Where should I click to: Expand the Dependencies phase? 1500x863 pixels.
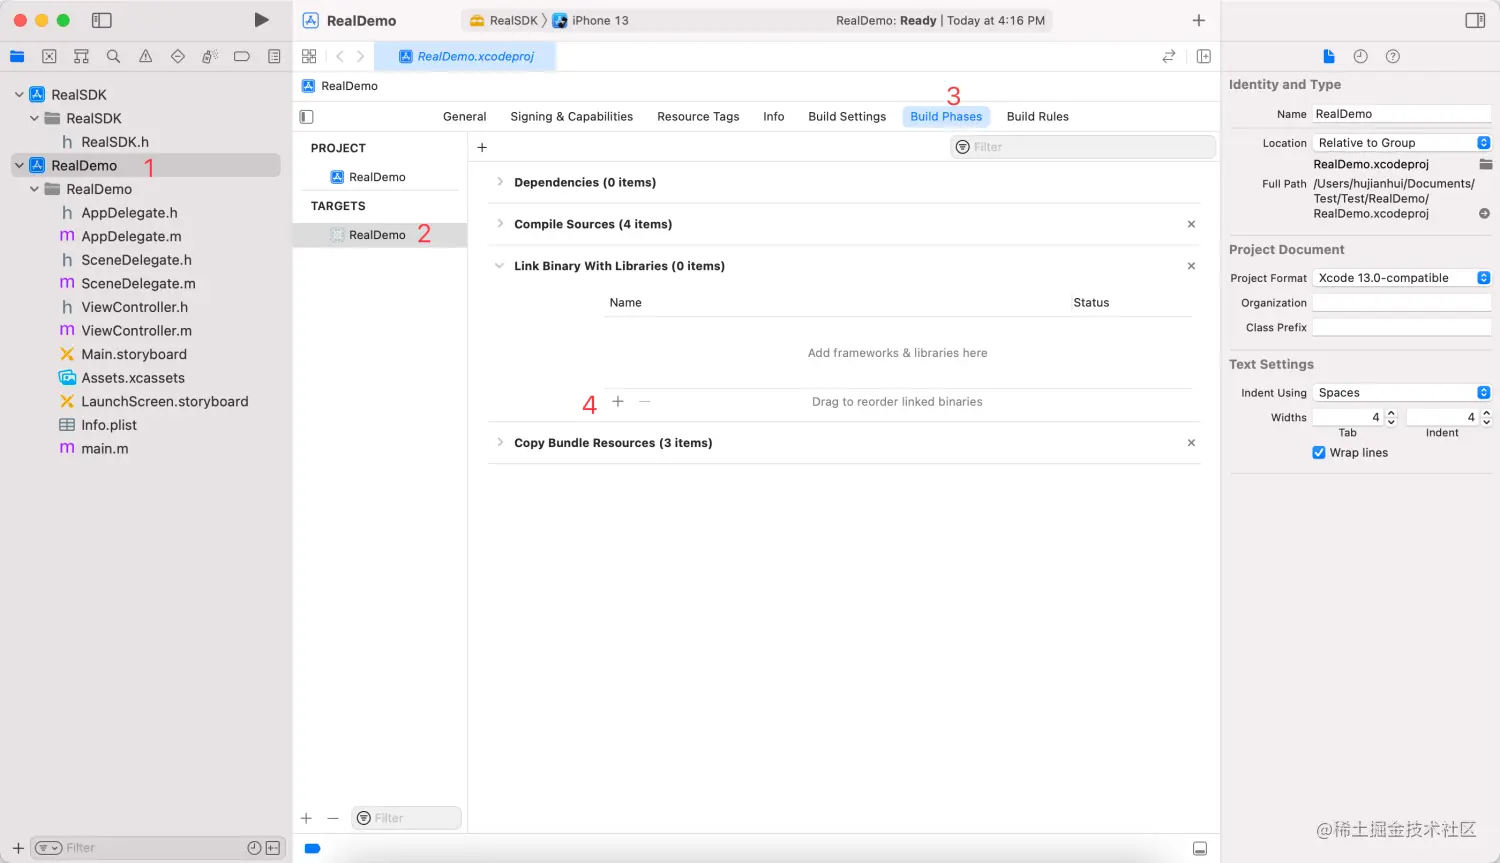point(499,182)
